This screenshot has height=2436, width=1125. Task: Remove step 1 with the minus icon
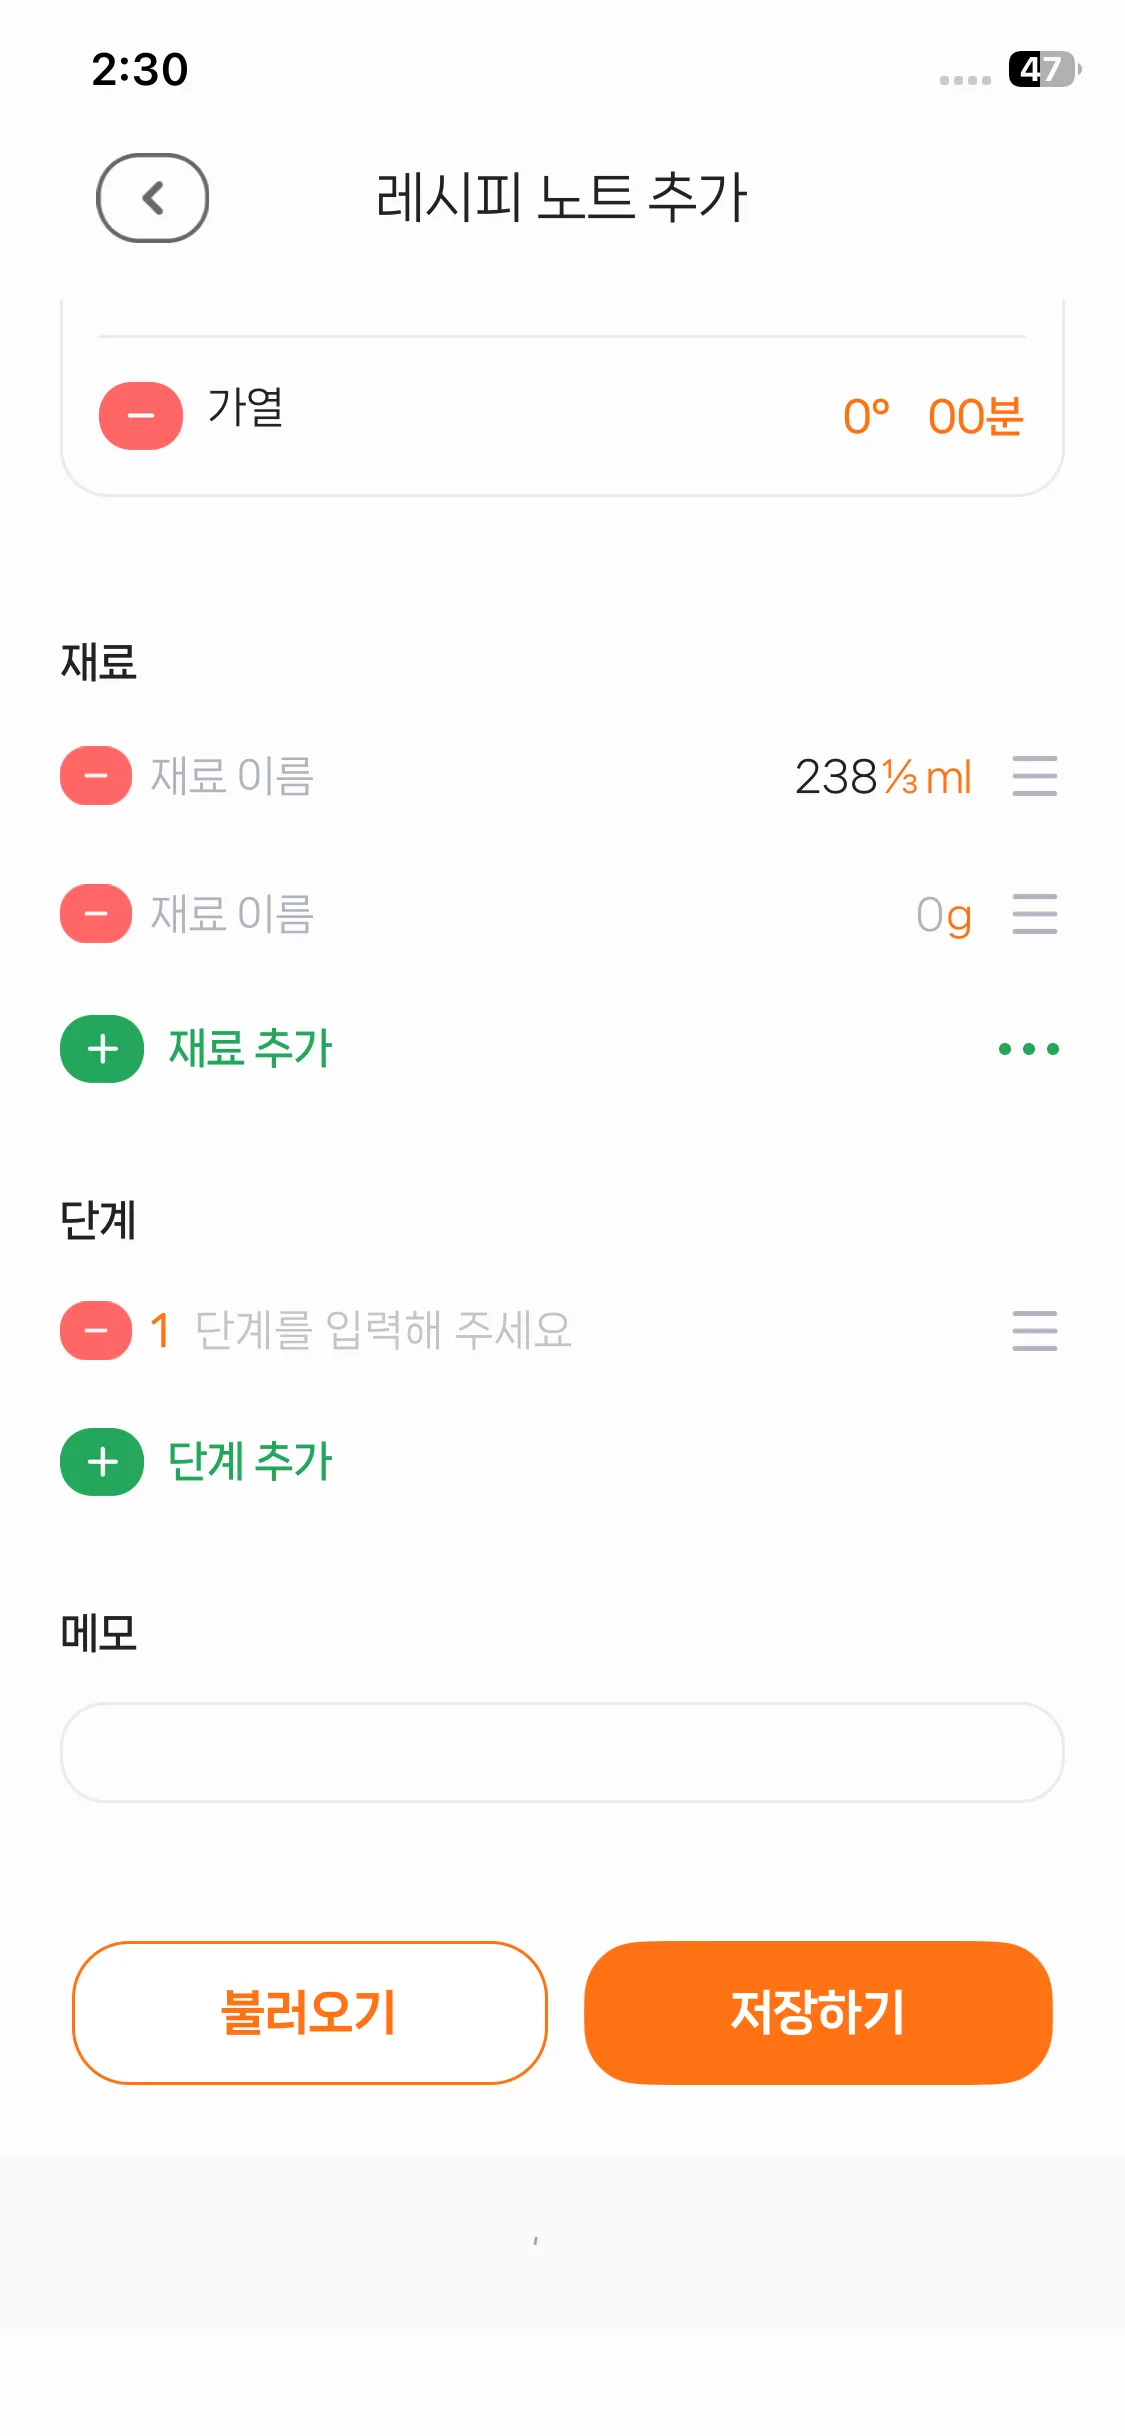point(96,1331)
